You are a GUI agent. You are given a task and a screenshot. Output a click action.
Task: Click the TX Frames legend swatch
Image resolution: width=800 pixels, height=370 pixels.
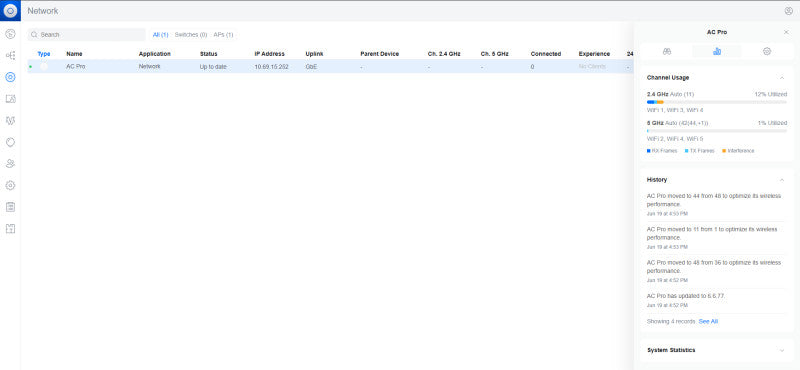(686, 151)
